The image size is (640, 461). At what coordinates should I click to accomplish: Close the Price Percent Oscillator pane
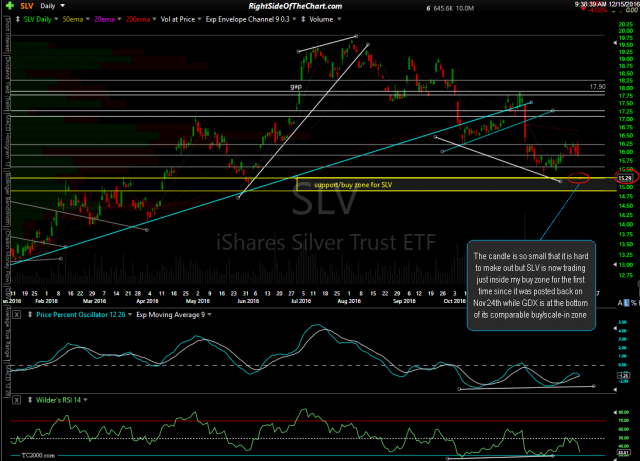[16, 315]
